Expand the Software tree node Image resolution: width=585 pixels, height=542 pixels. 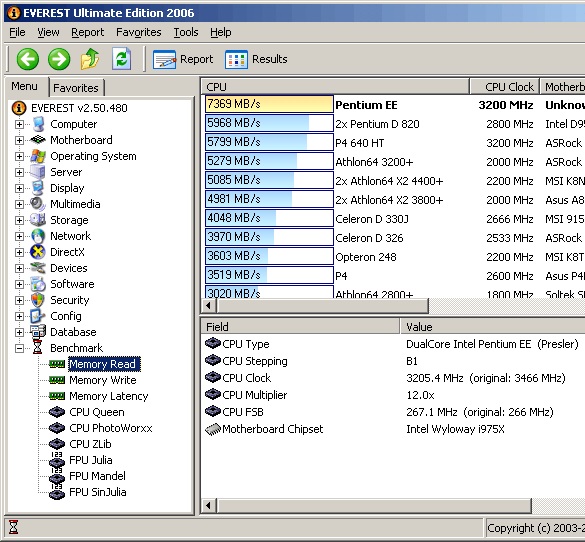19,284
